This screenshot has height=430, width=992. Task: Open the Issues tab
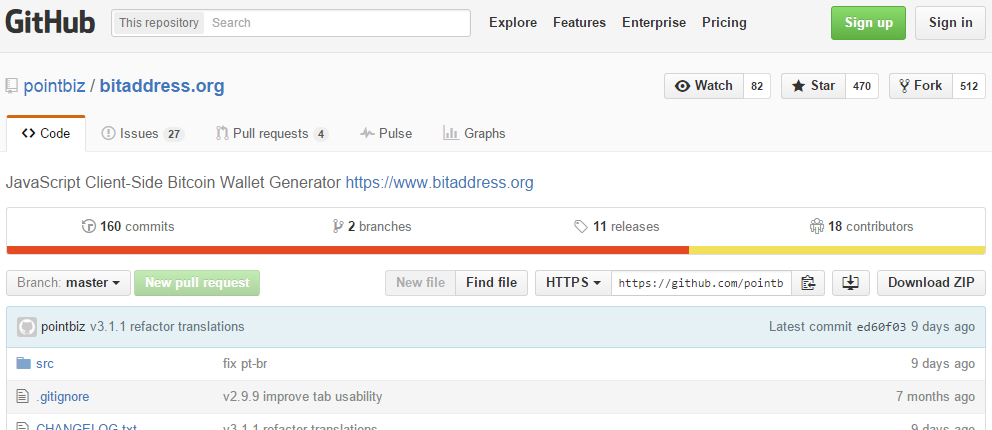coord(142,133)
